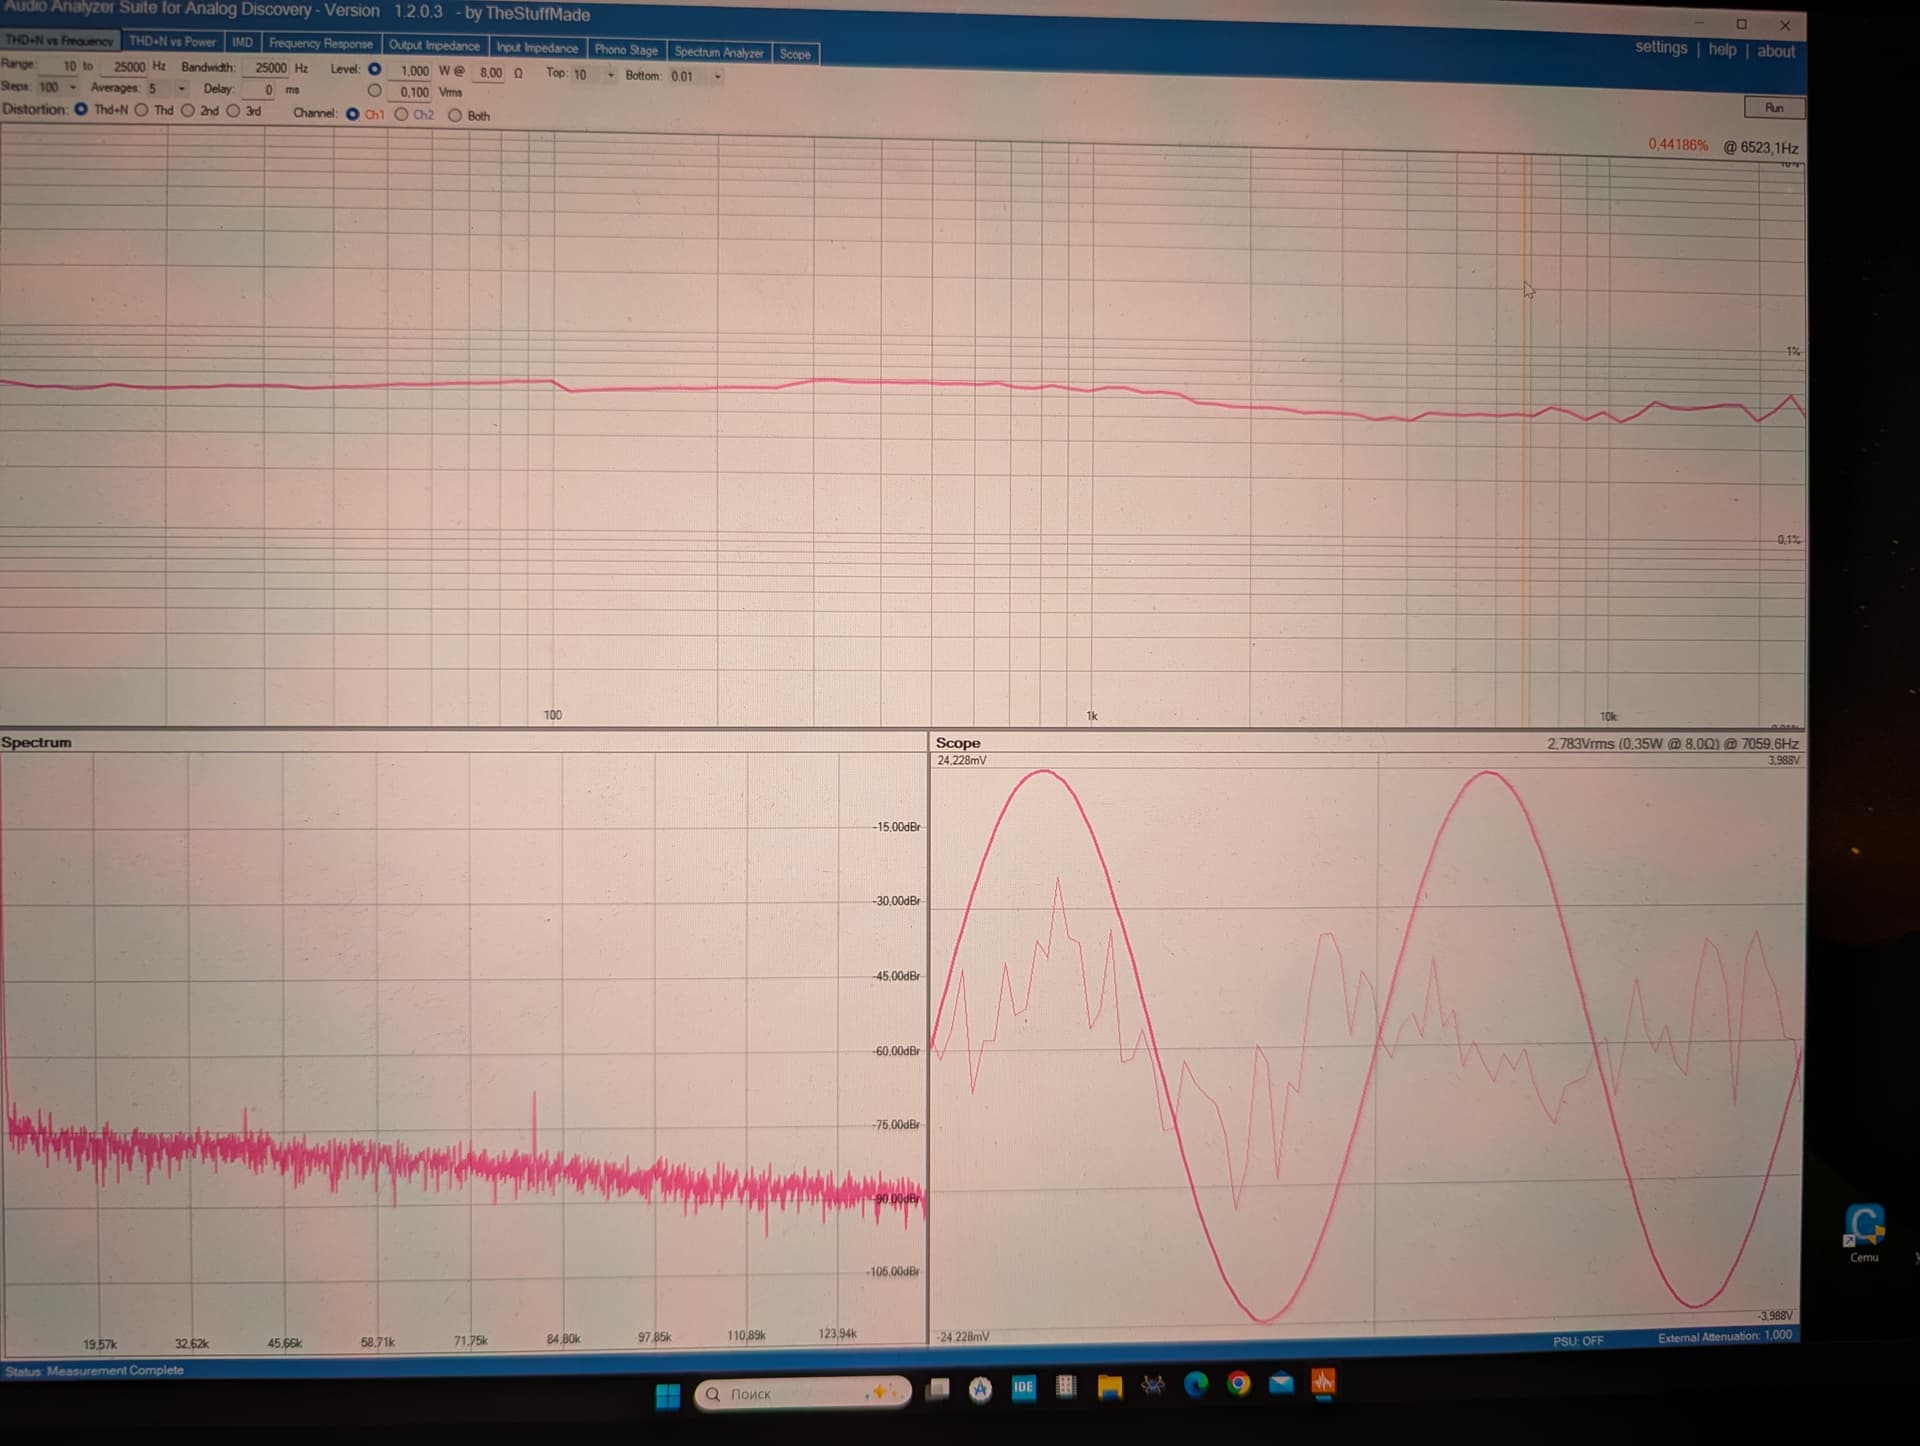Open Google Chrome from the taskbar
The width and height of the screenshot is (1920, 1446).
[1239, 1384]
